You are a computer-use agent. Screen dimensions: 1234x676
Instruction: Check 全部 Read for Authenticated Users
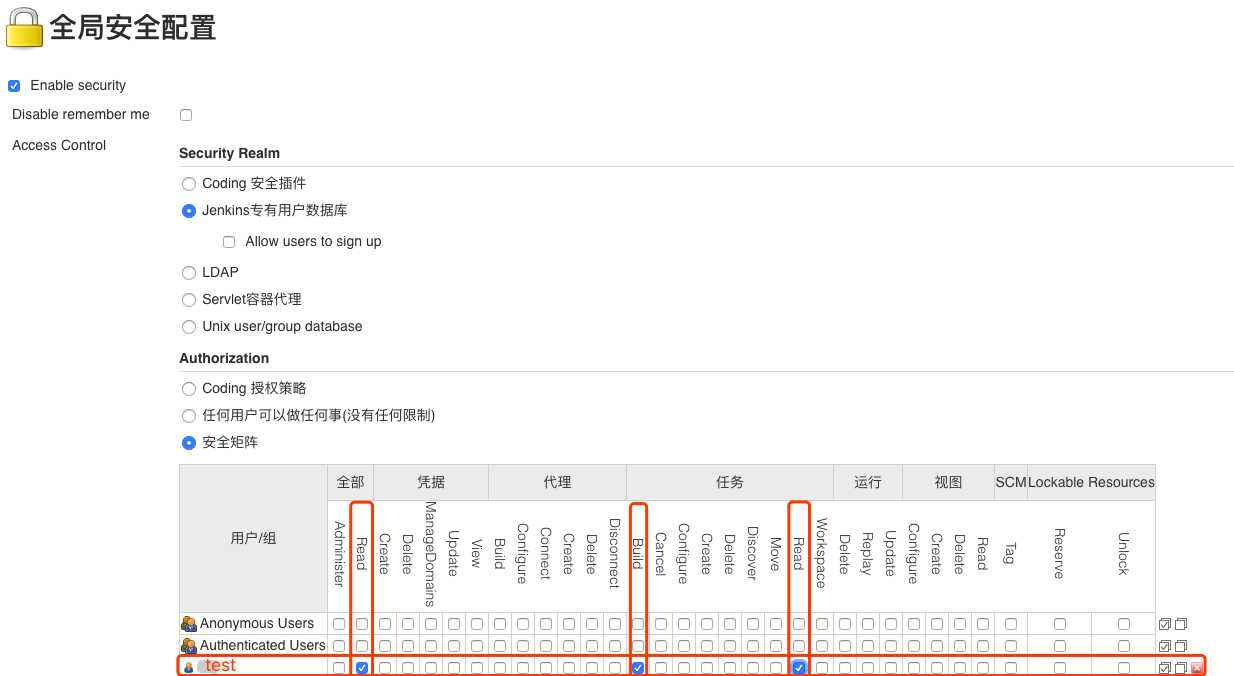[x=362, y=646]
